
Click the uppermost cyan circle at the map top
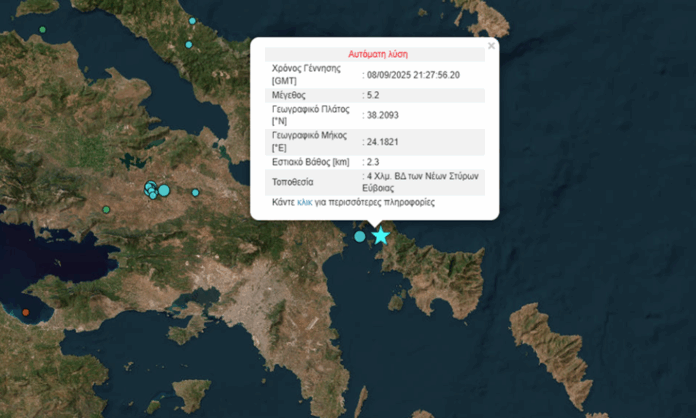(192, 21)
